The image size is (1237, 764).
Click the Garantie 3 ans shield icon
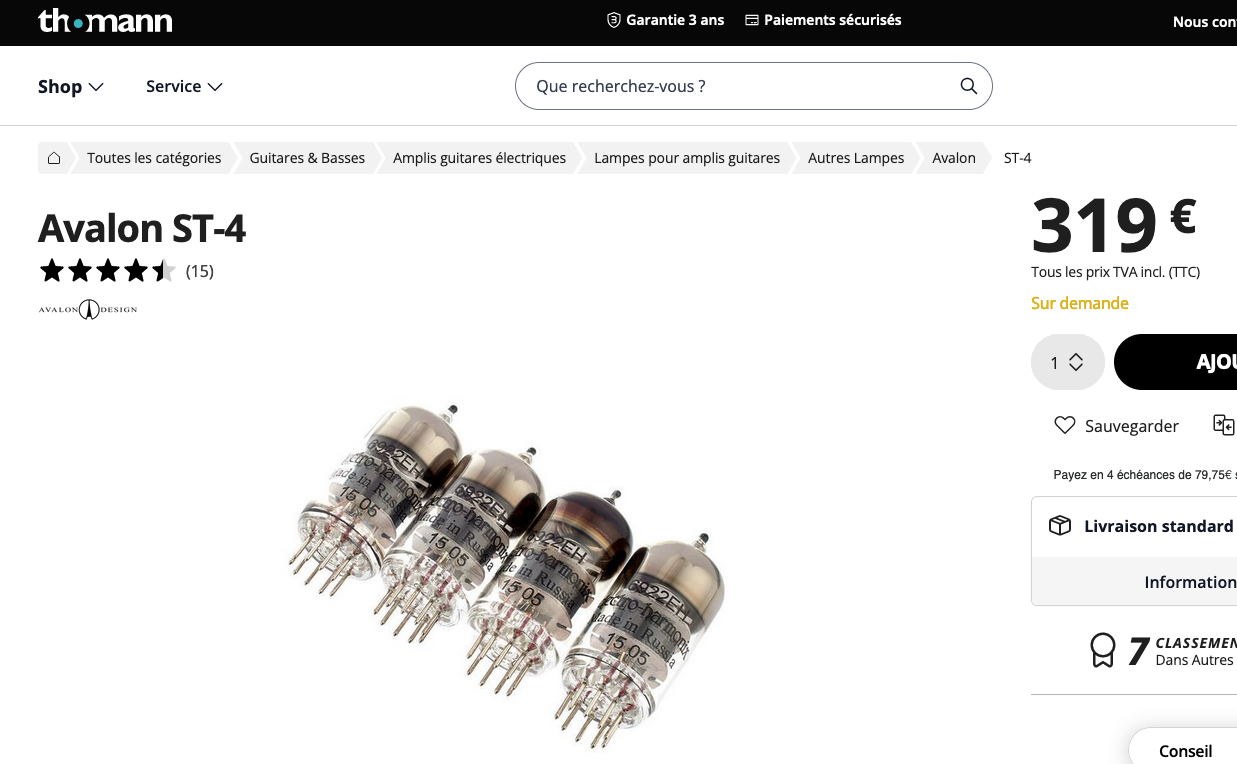[614, 20]
